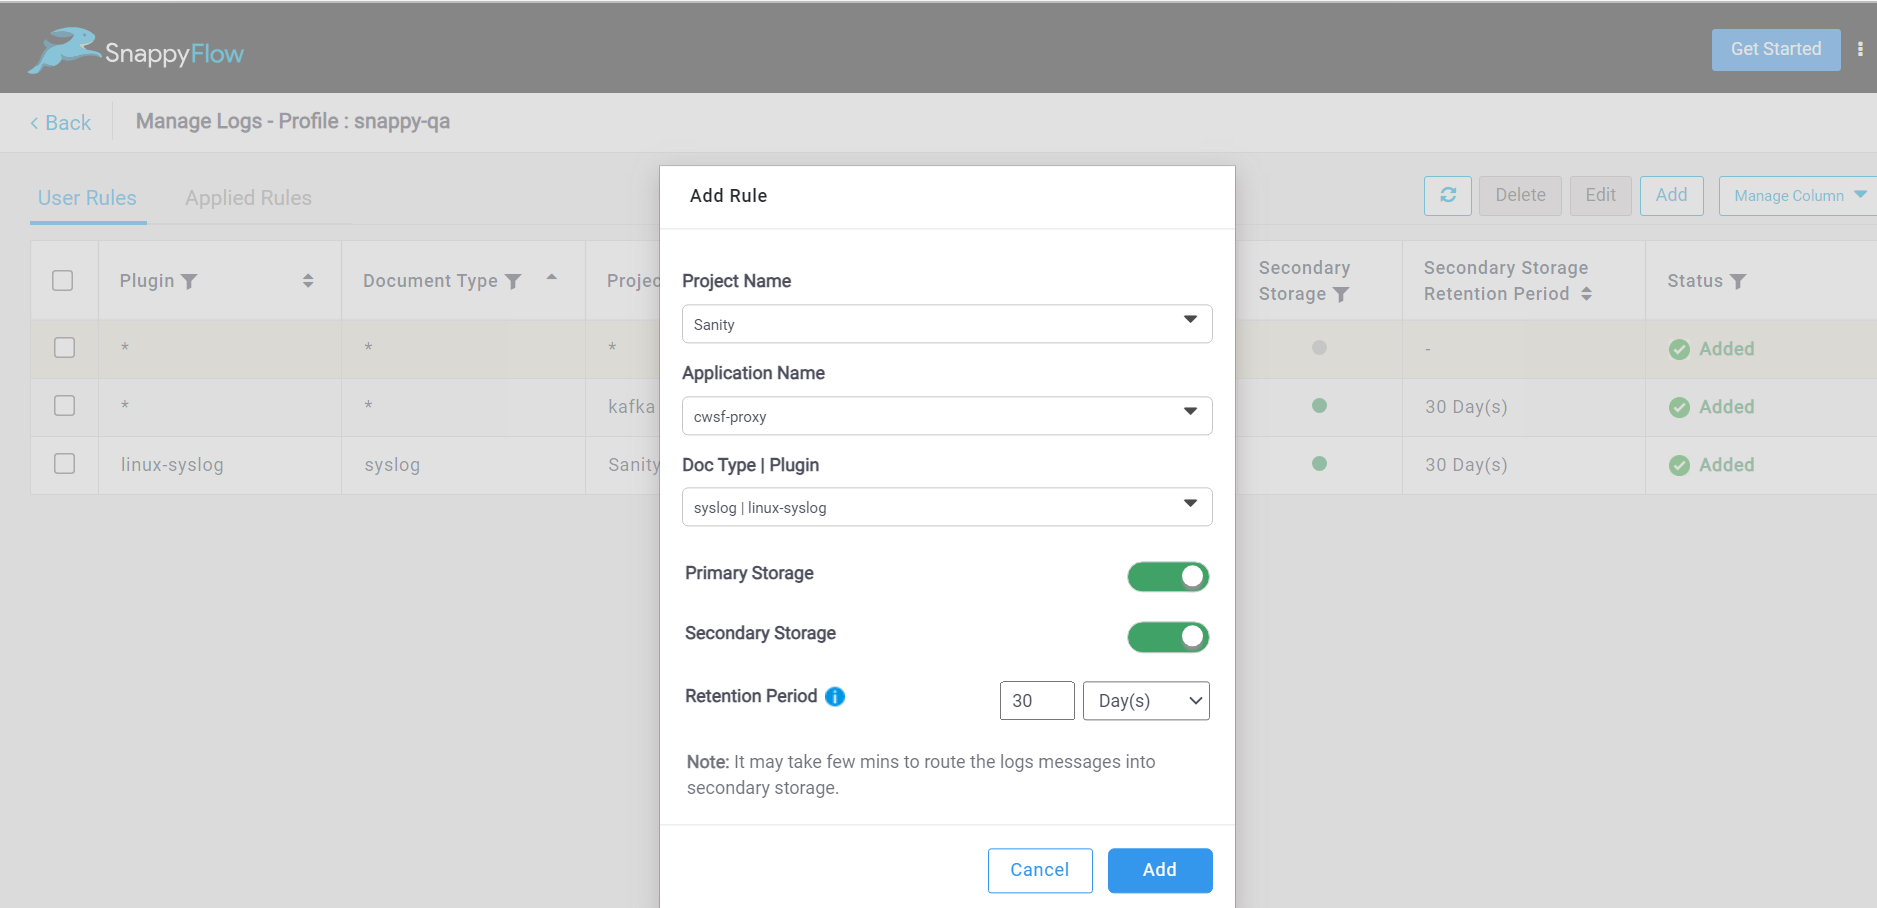Screen dimensions: 1877x908
Task: Open the Doc Type | Plugin dropdown
Action: tap(947, 507)
